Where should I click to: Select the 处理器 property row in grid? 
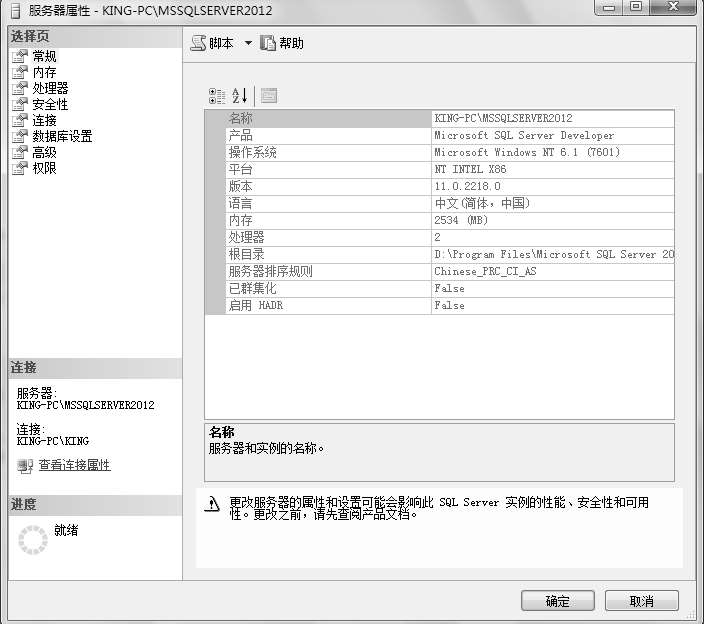(449, 237)
